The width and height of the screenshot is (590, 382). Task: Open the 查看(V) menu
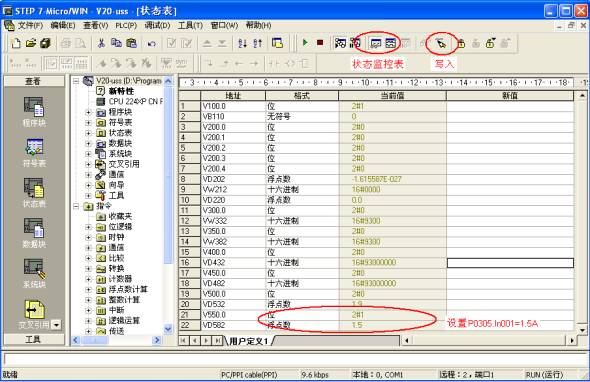[x=96, y=26]
